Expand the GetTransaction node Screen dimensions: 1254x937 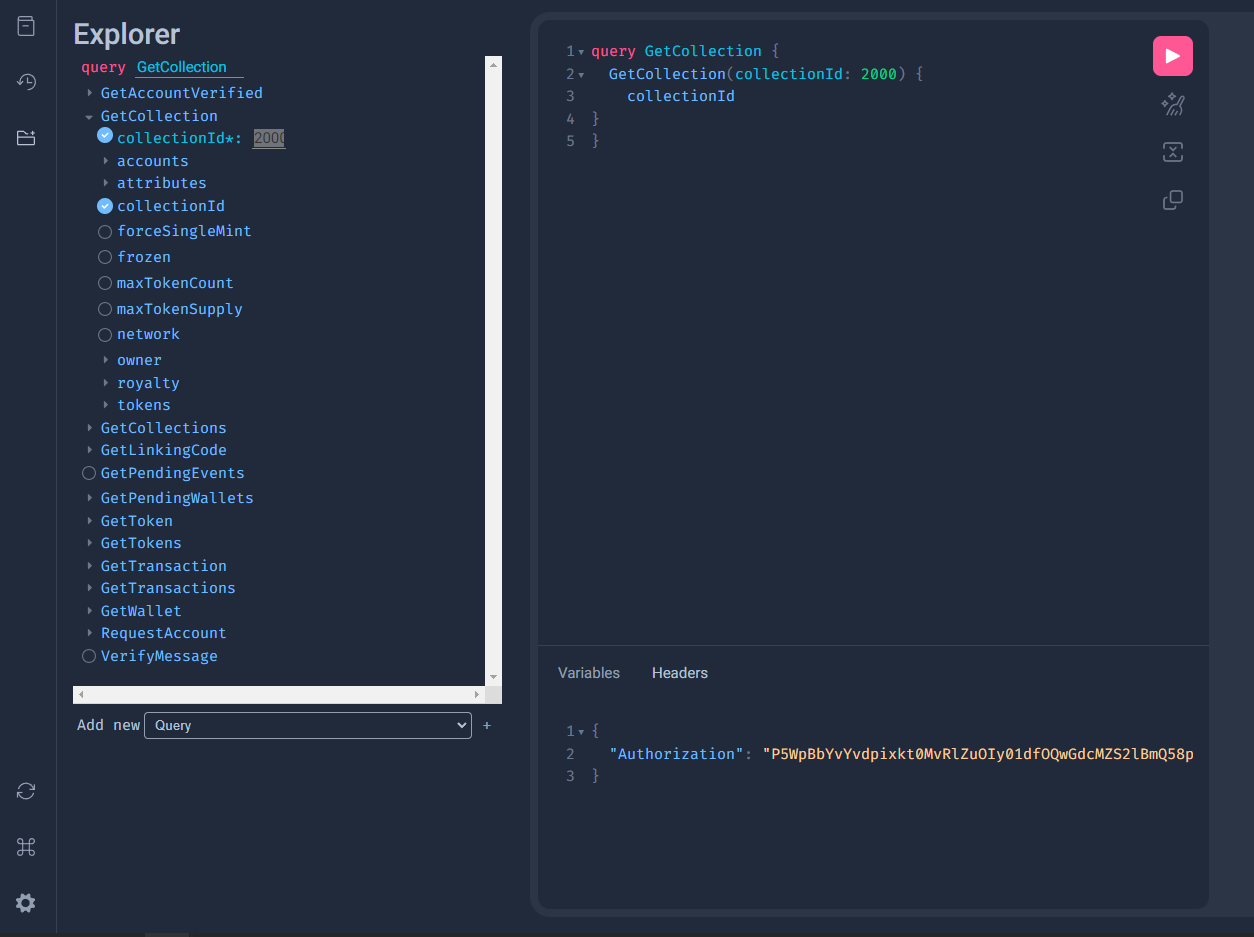coord(90,566)
